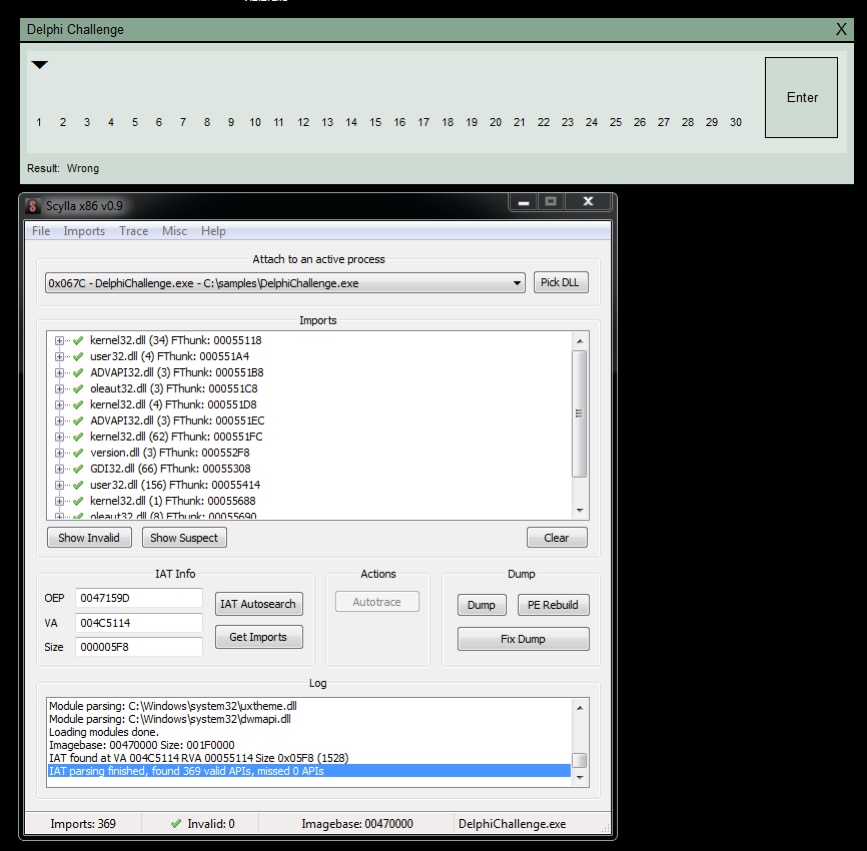Expand kernel32.dll (62) import node

(x=59, y=437)
